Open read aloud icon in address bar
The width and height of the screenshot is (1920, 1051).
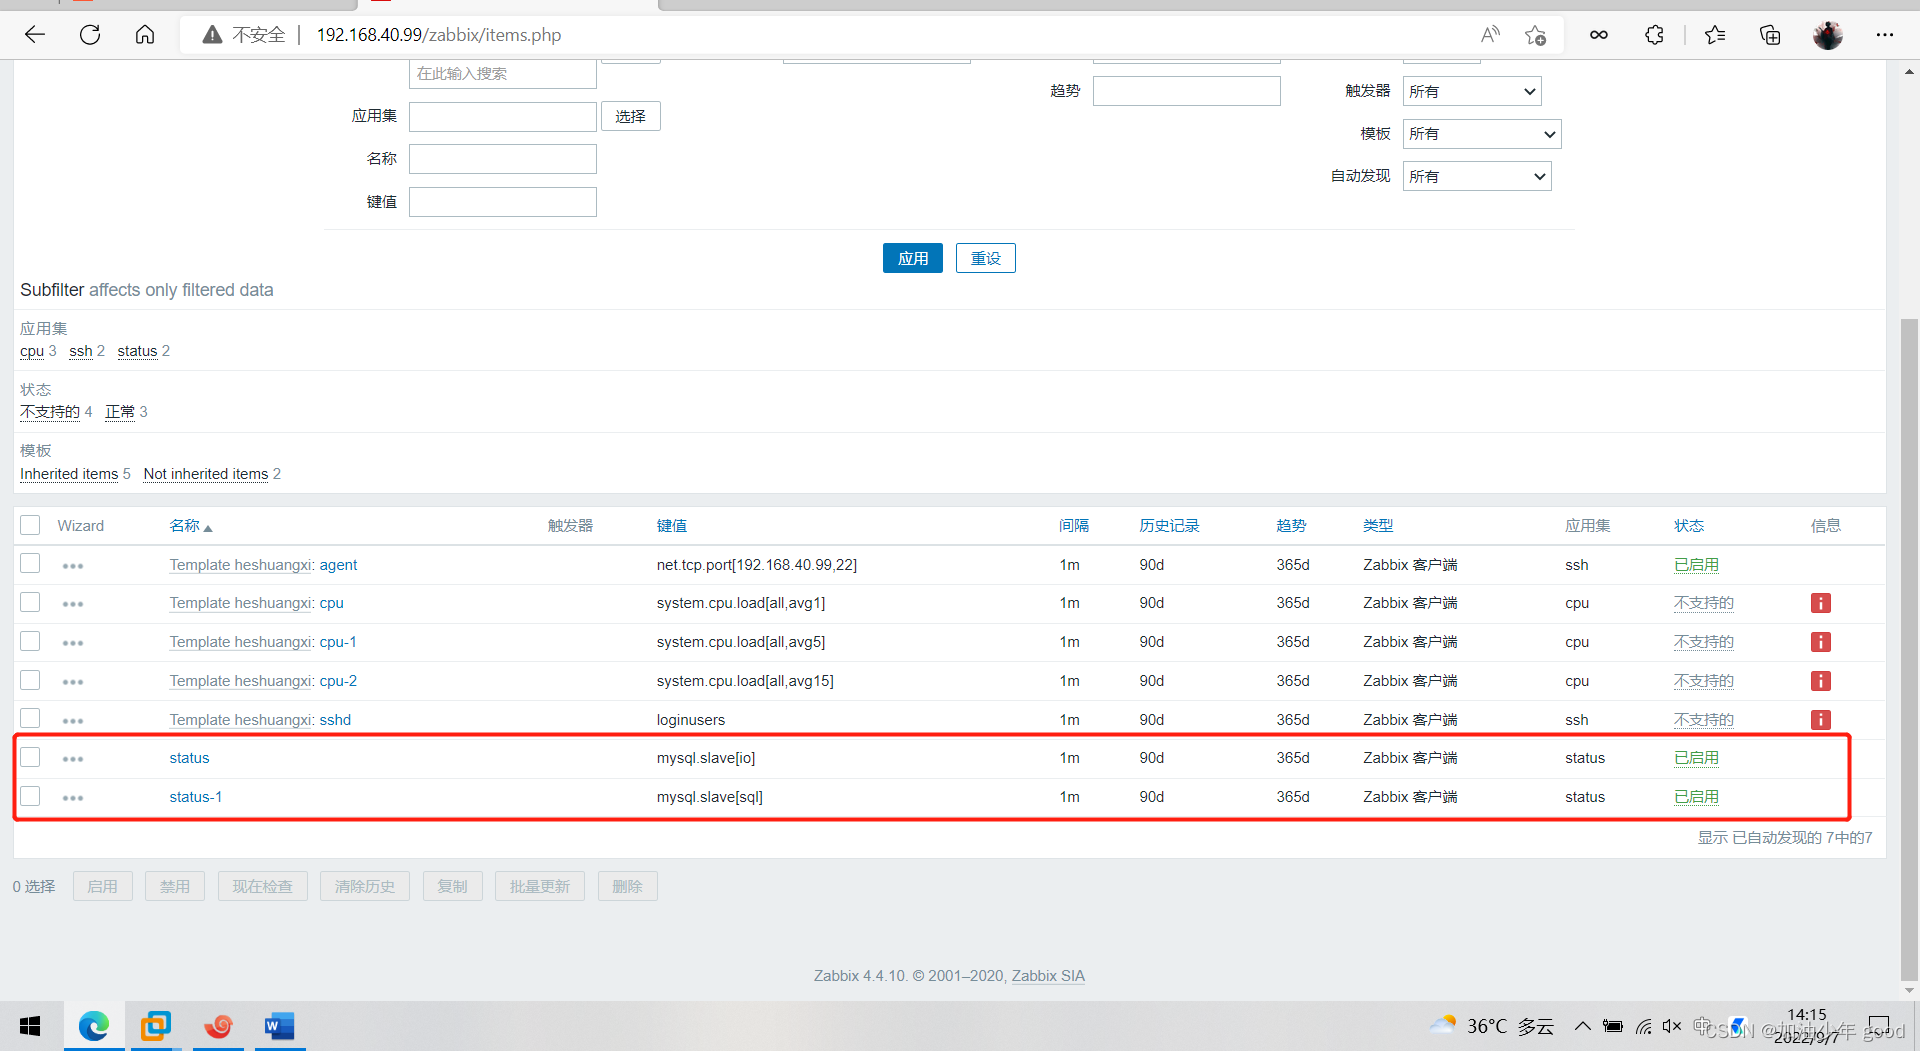pos(1490,35)
